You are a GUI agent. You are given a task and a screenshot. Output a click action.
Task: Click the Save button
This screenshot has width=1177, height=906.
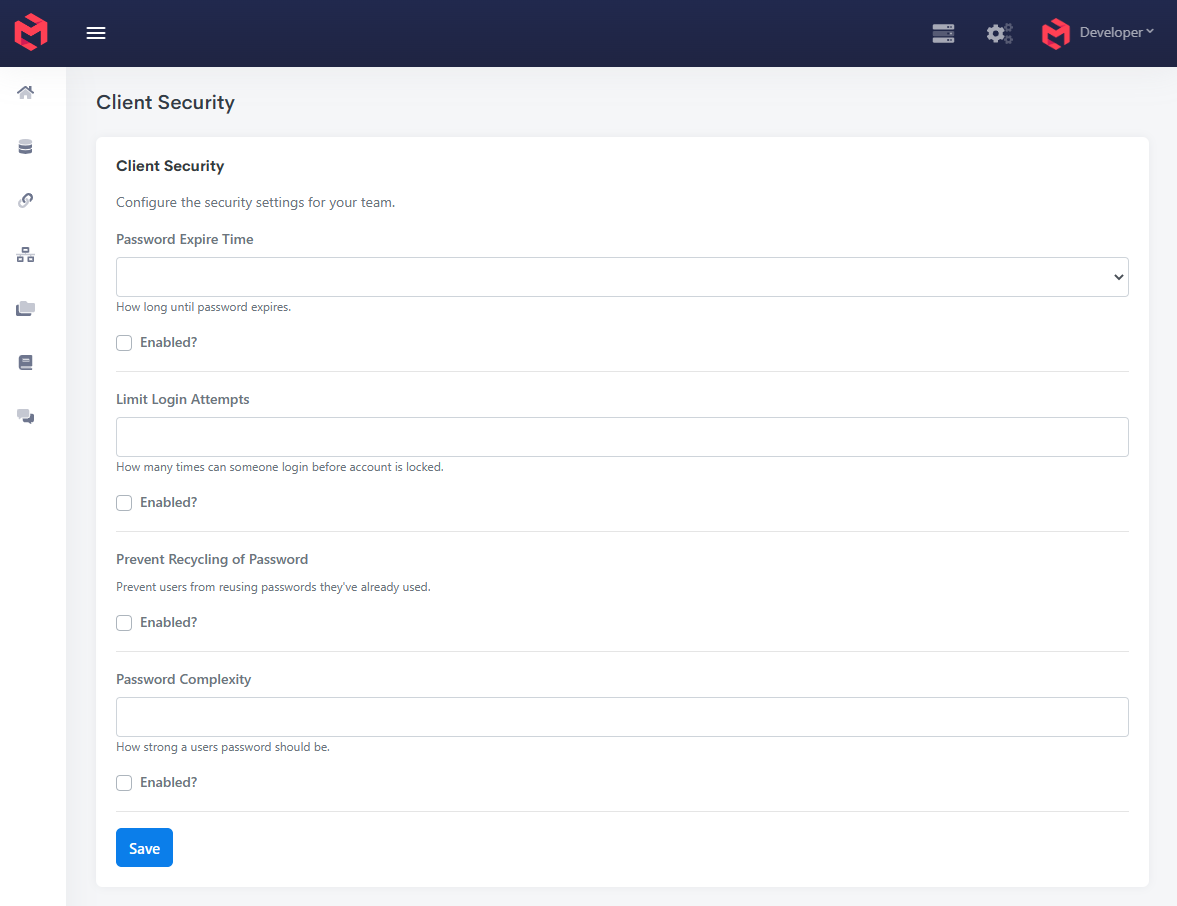click(x=144, y=847)
